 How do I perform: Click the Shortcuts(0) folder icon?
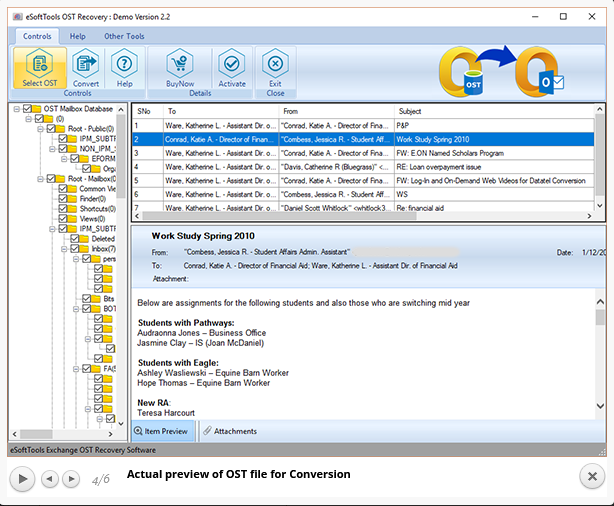tap(72, 209)
